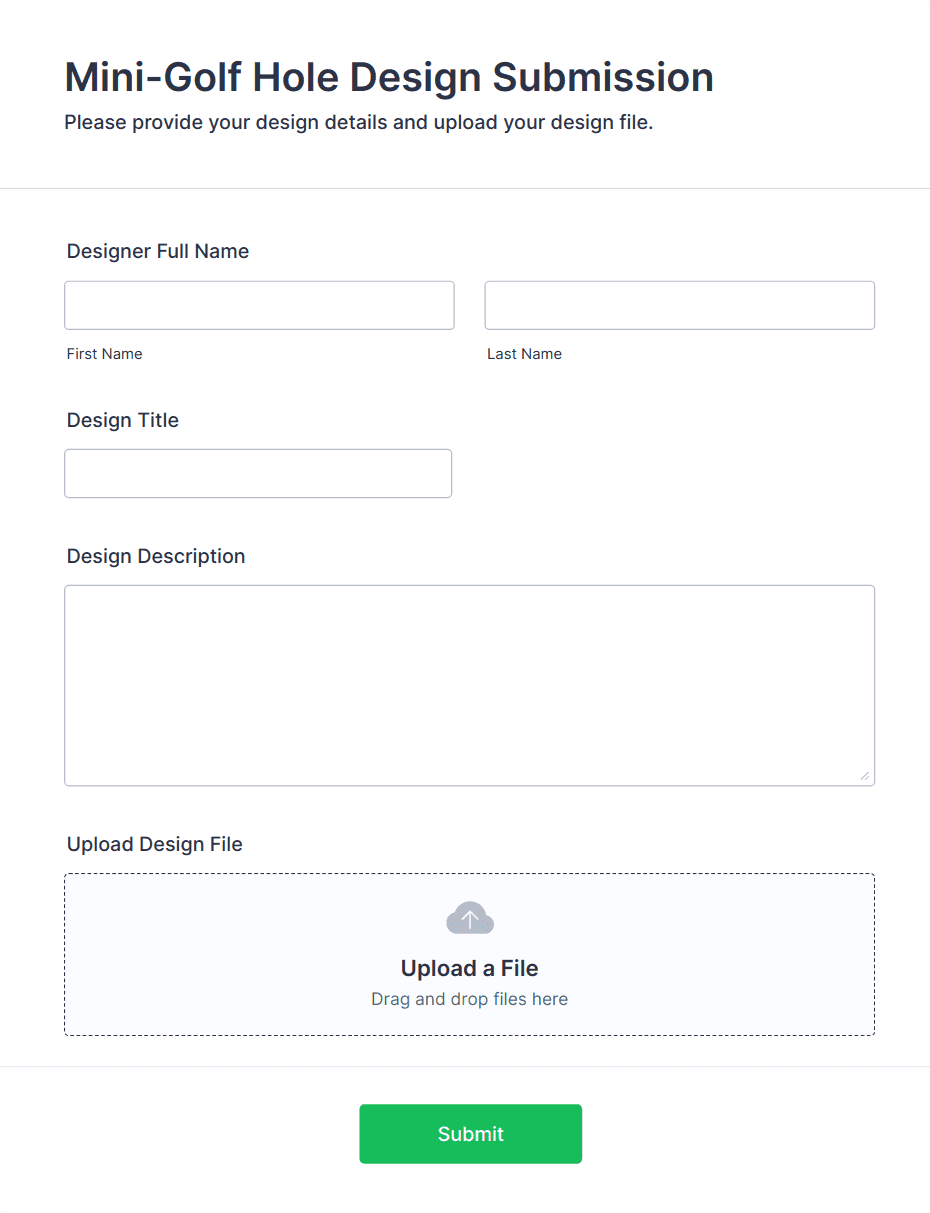Image resolution: width=930 pixels, height=1213 pixels.
Task: Click the "Upload a File" text
Action: [469, 968]
